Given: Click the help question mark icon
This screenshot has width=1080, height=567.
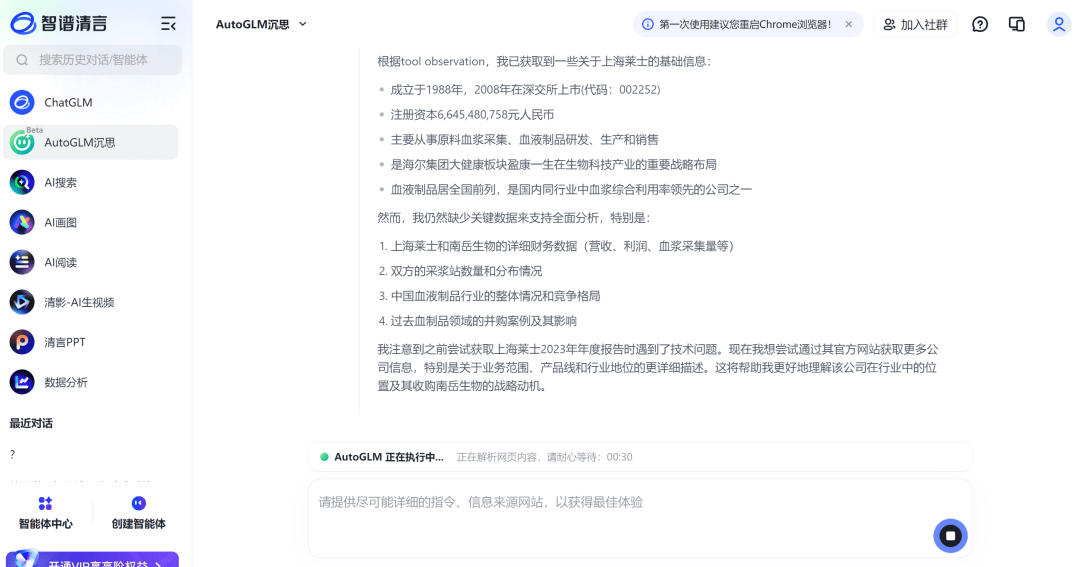Looking at the screenshot, I should 980,24.
